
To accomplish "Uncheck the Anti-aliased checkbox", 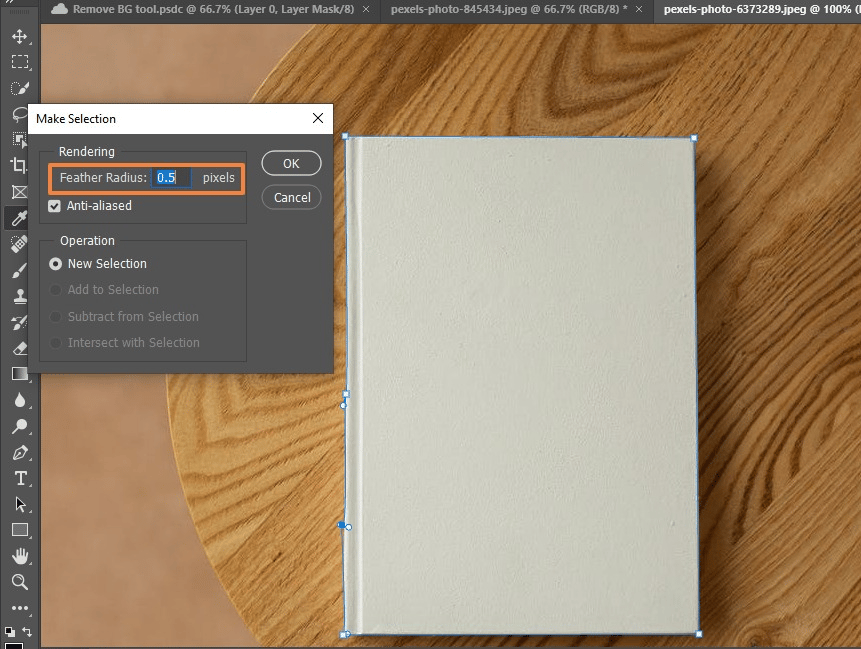I will (x=55, y=206).
